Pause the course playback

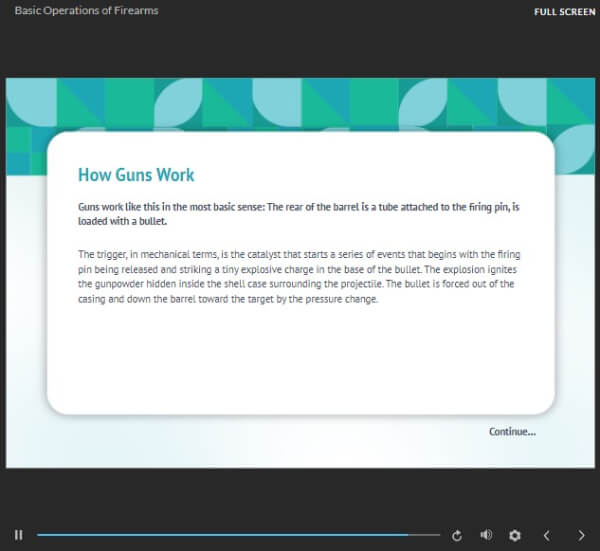[18, 535]
